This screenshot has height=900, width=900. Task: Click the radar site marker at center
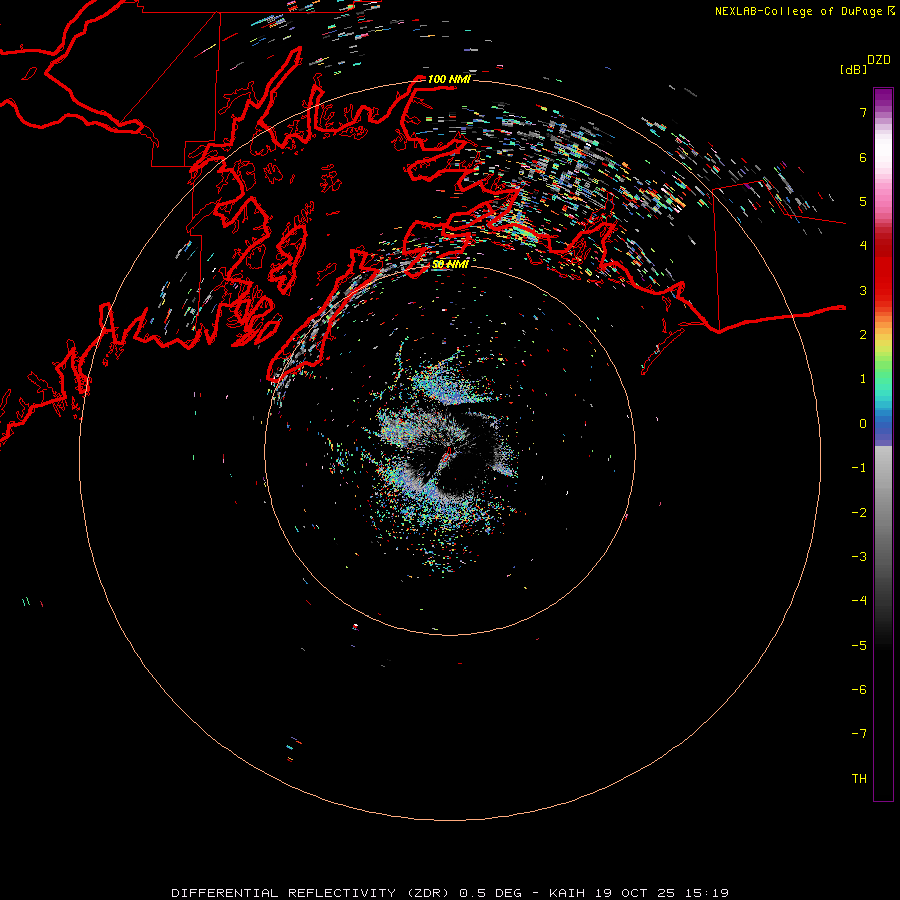(446, 456)
